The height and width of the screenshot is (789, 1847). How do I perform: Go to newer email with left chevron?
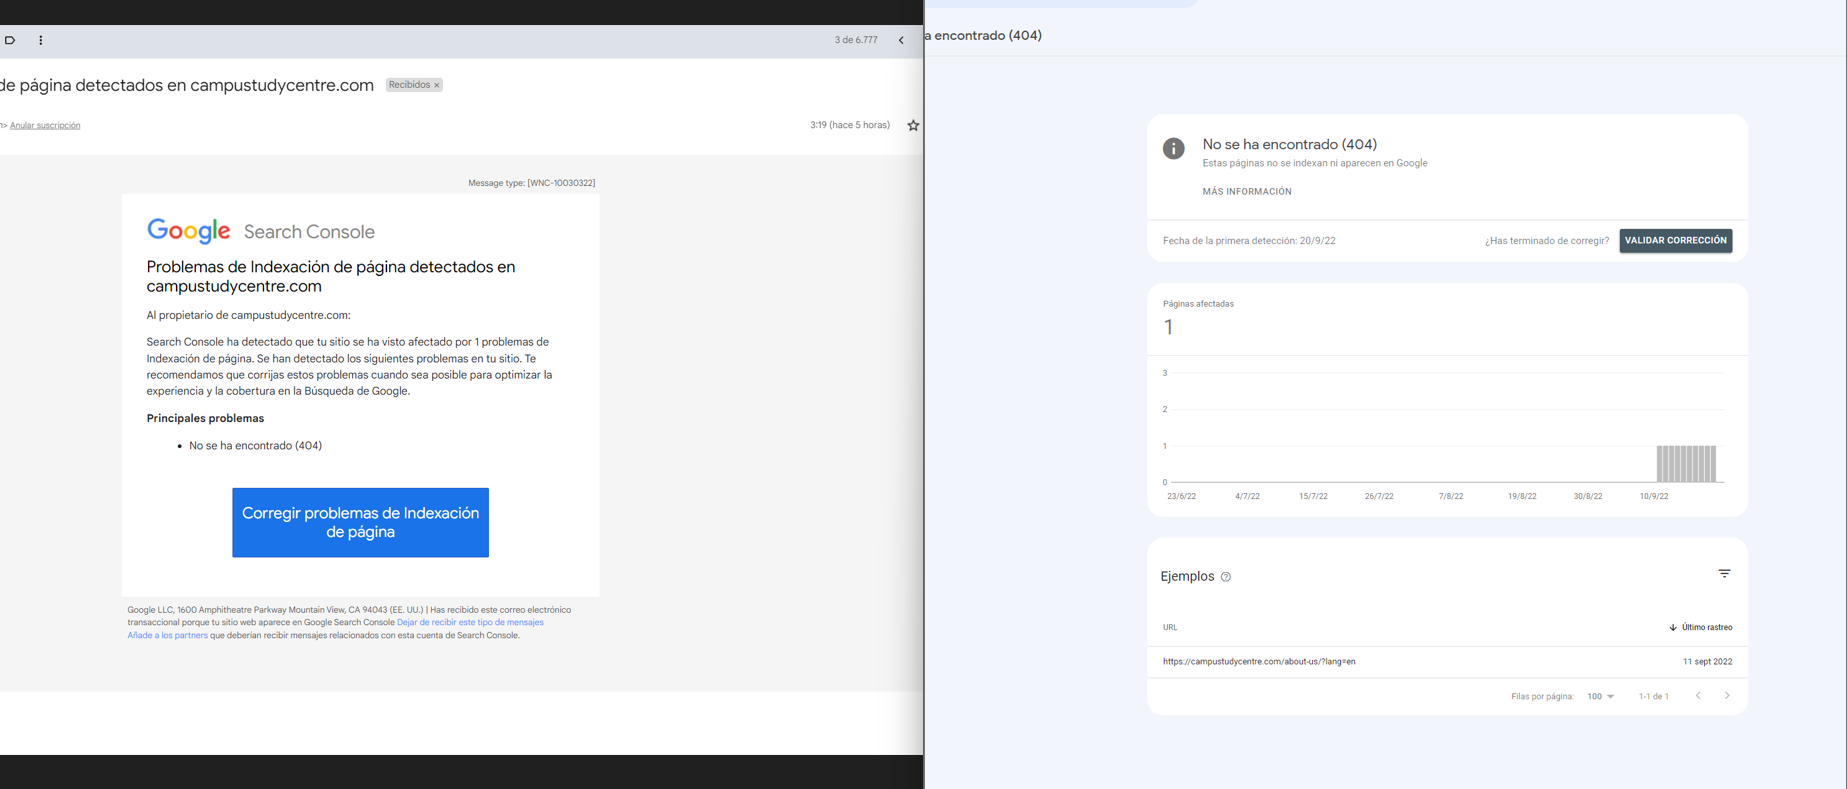point(901,40)
